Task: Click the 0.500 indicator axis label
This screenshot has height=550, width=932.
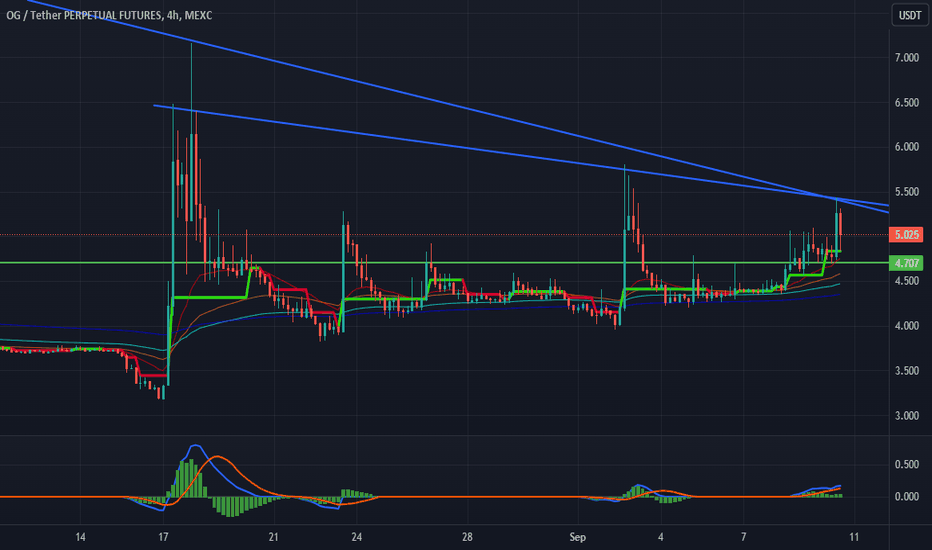Action: click(x=906, y=464)
